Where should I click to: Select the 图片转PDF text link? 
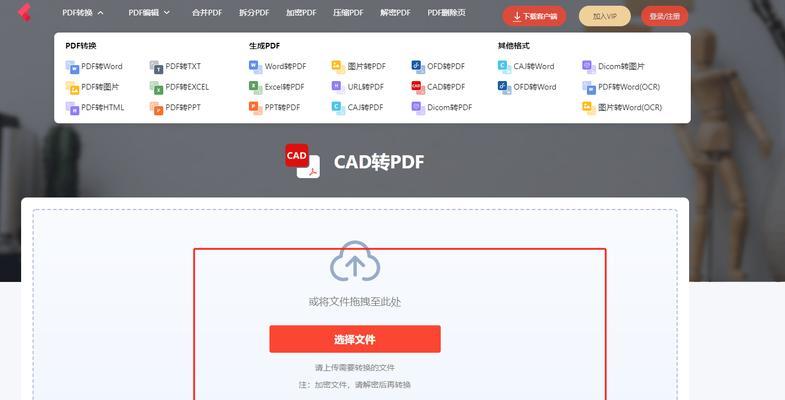366,67
